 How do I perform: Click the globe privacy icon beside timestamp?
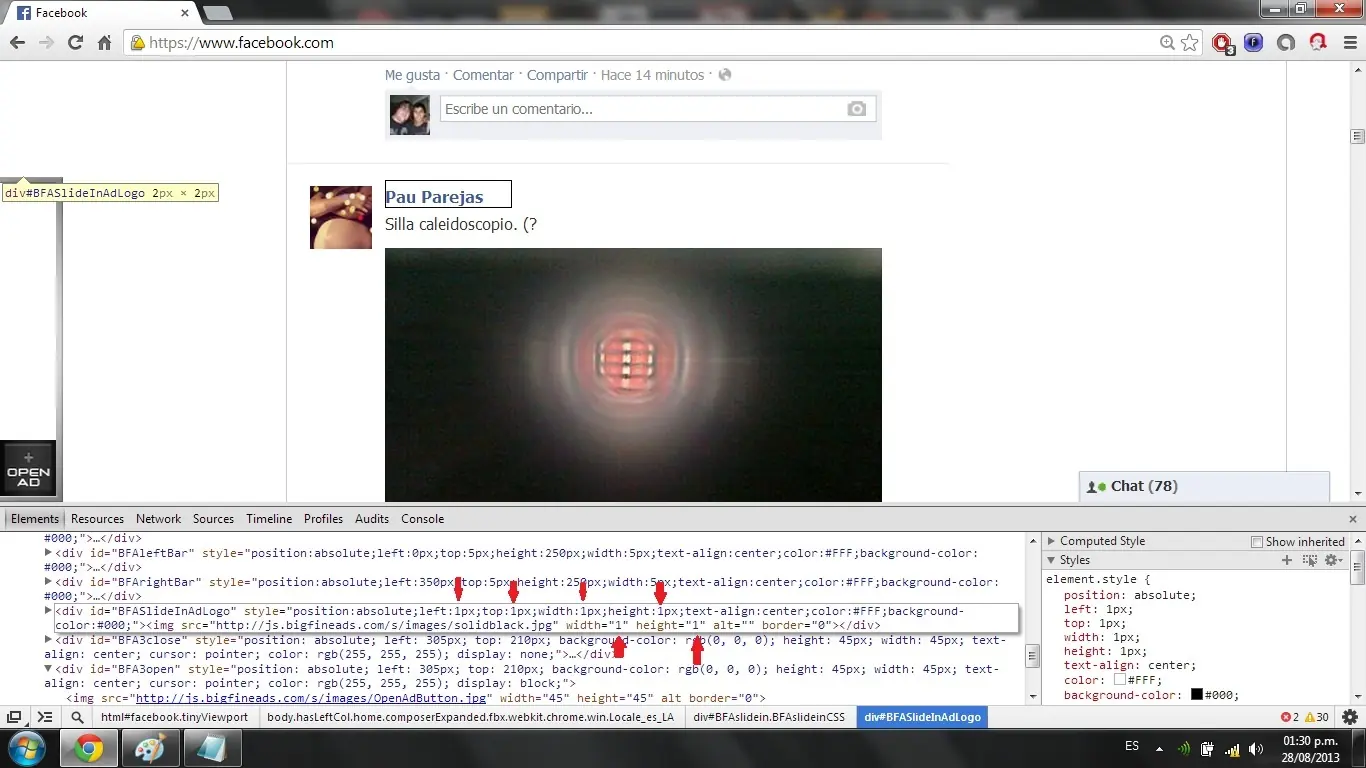click(x=725, y=75)
